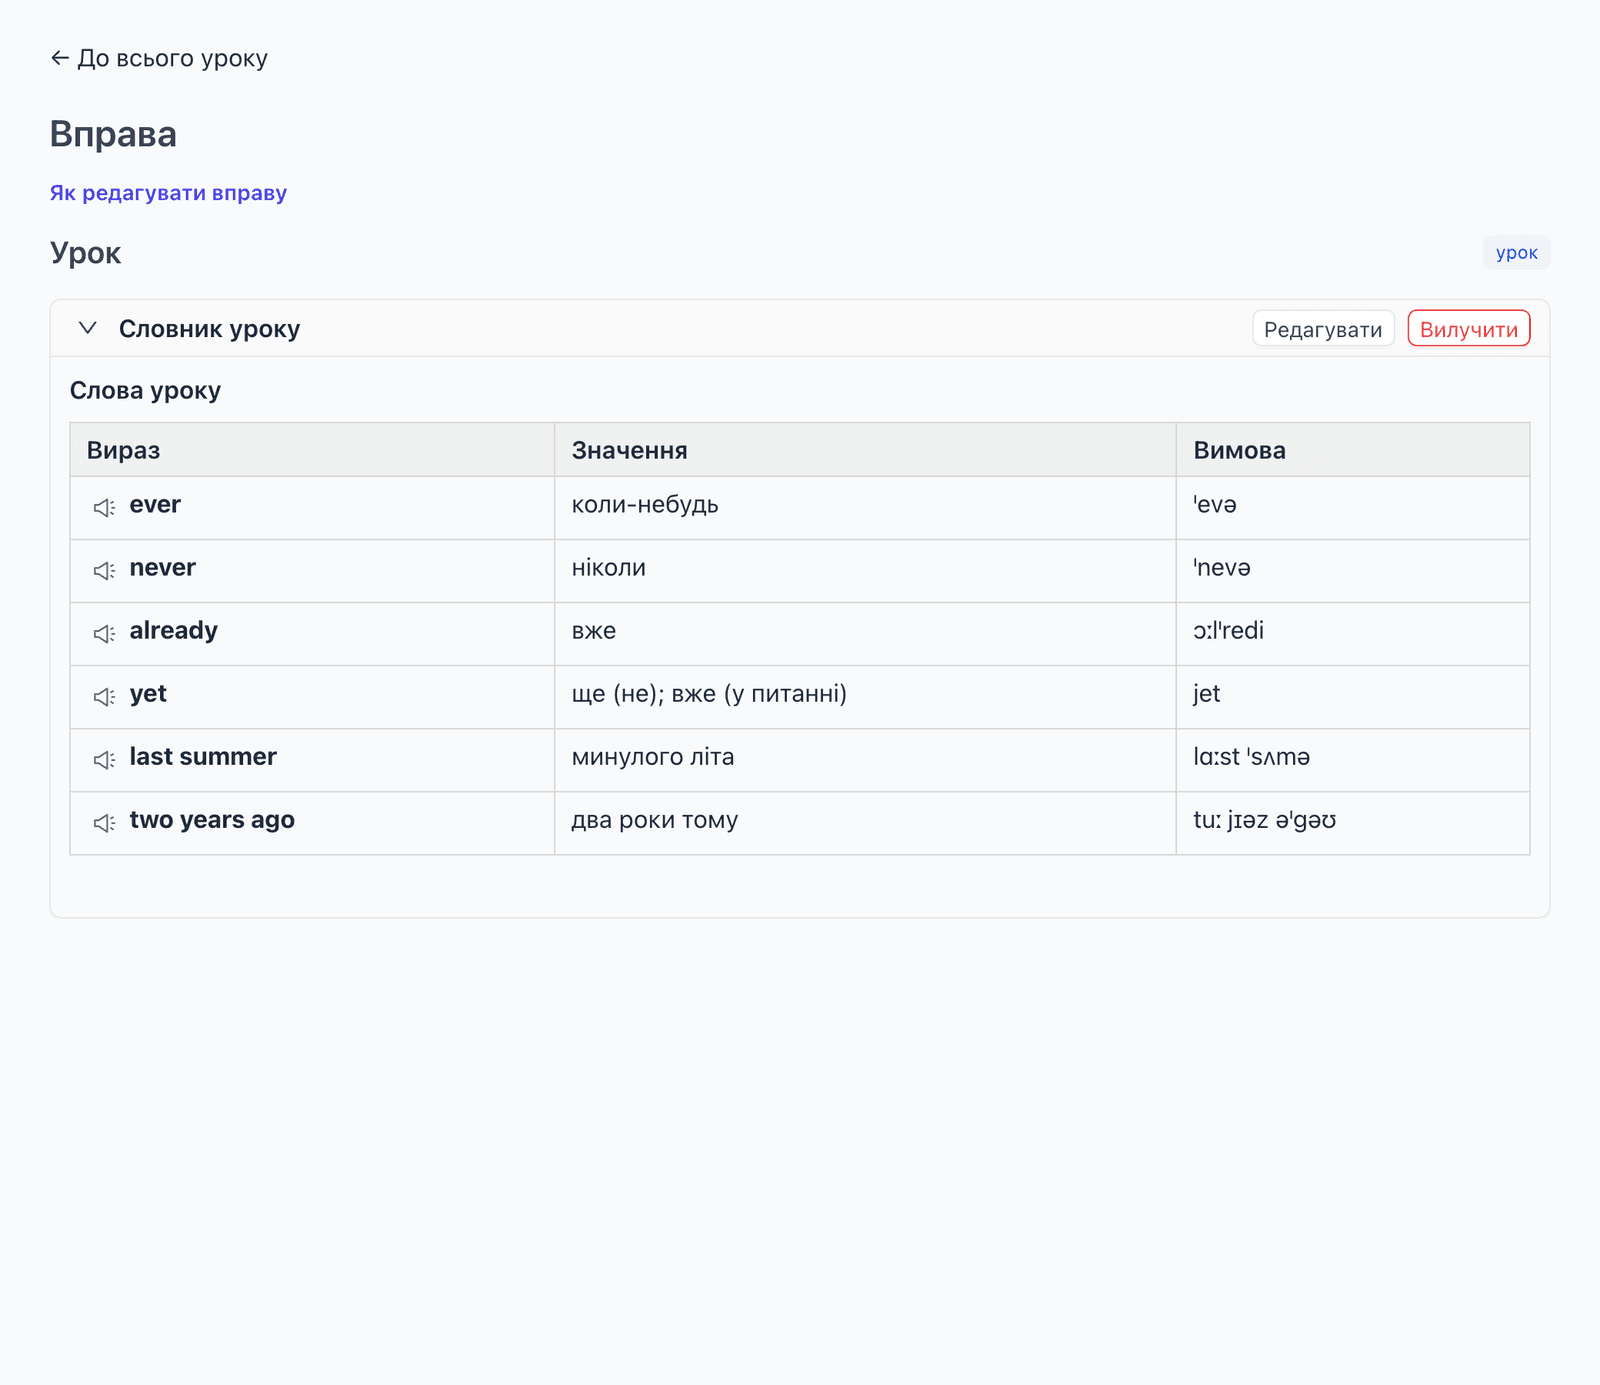This screenshot has width=1600, height=1385.
Task: Play audio for the word "yet"
Action: (x=104, y=697)
